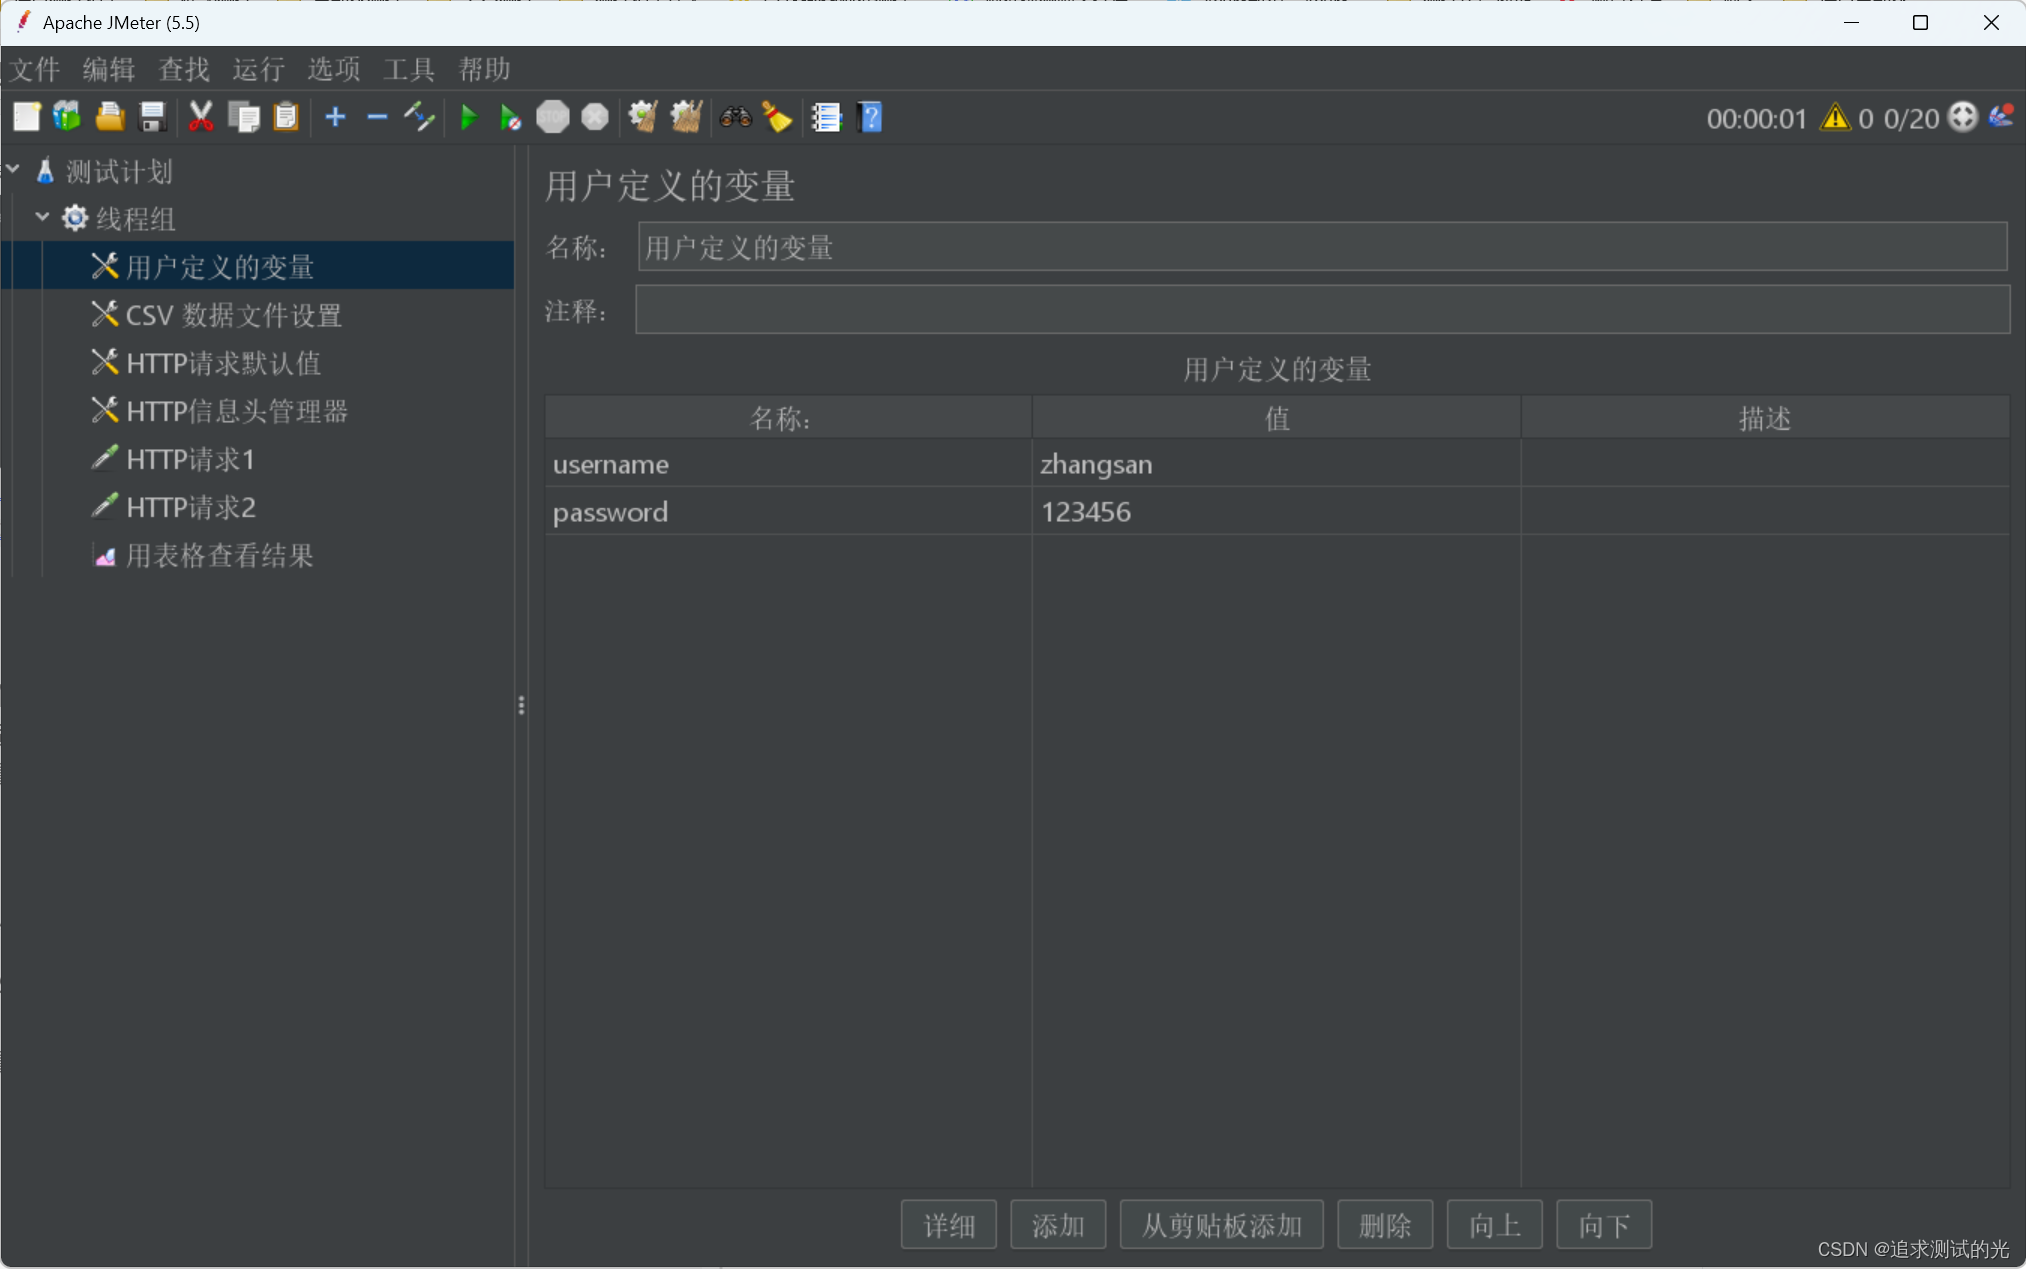Click the 0/20 active threads counter
2026x1269 pixels.
coord(1911,119)
